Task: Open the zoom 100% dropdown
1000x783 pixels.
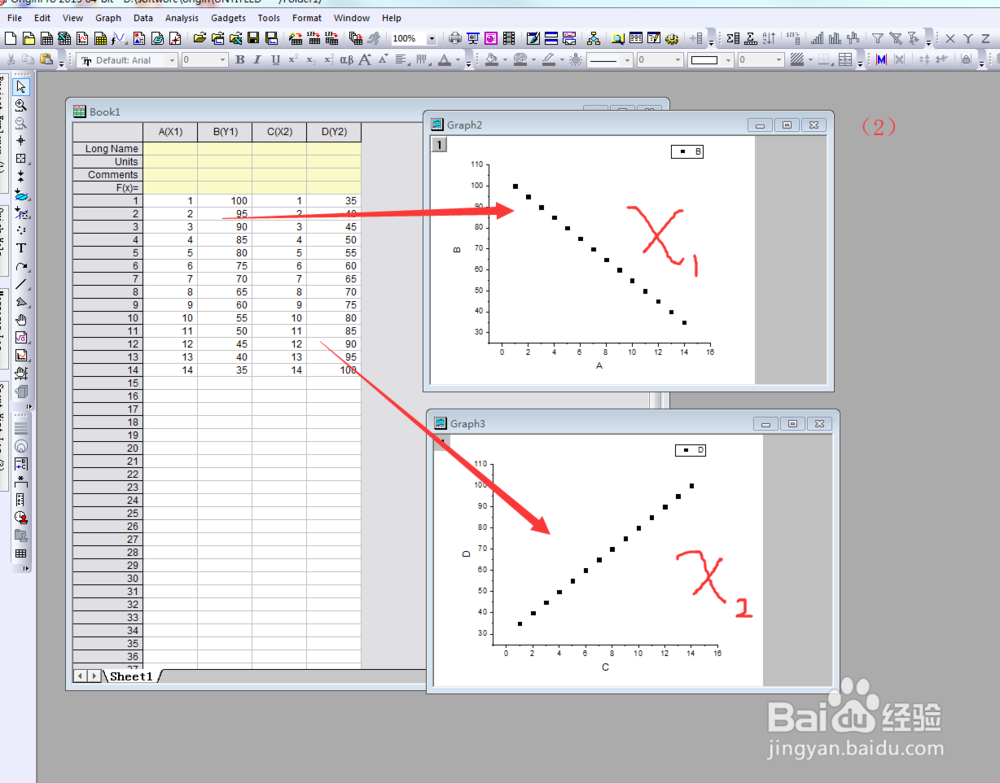Action: pyautogui.click(x=431, y=39)
